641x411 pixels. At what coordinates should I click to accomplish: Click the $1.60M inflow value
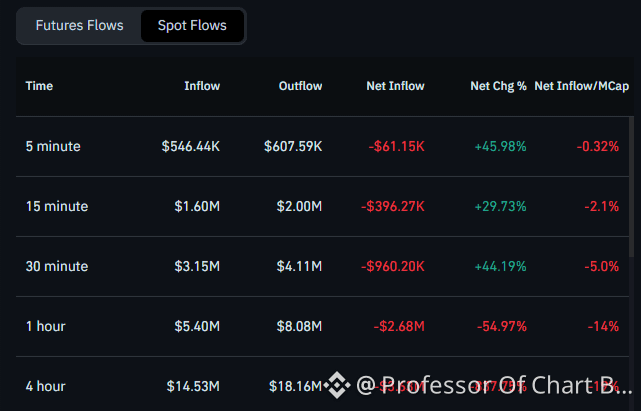coord(197,207)
